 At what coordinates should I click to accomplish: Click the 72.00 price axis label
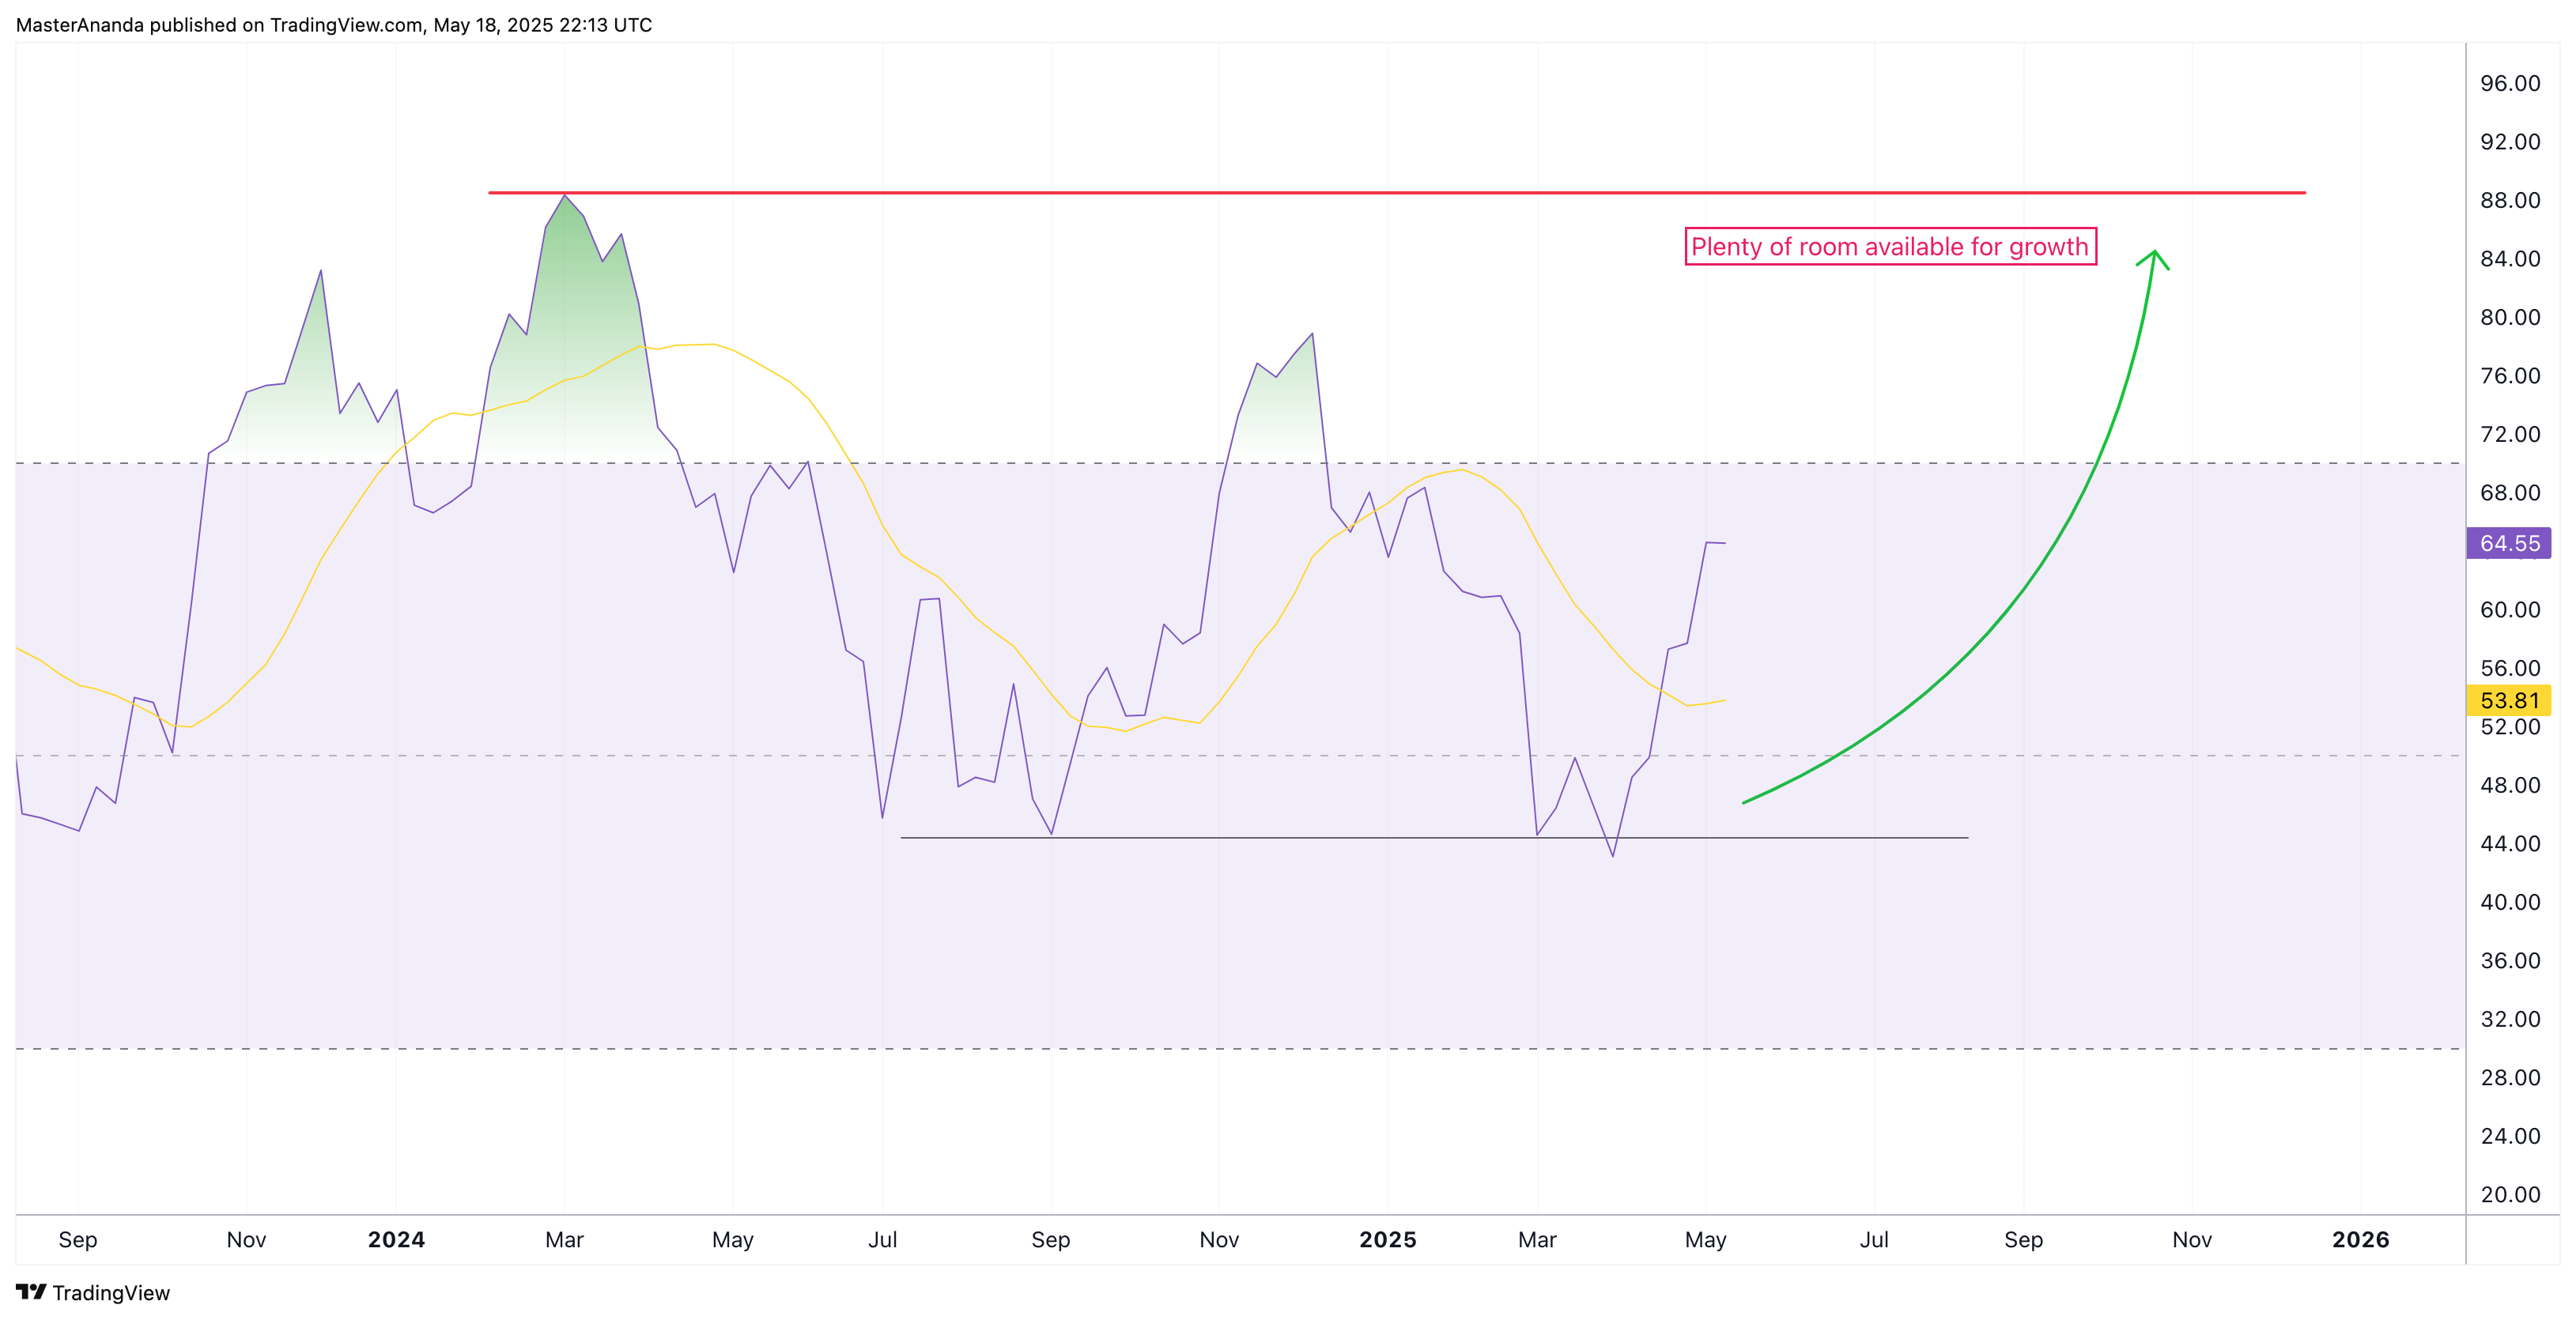point(2510,434)
